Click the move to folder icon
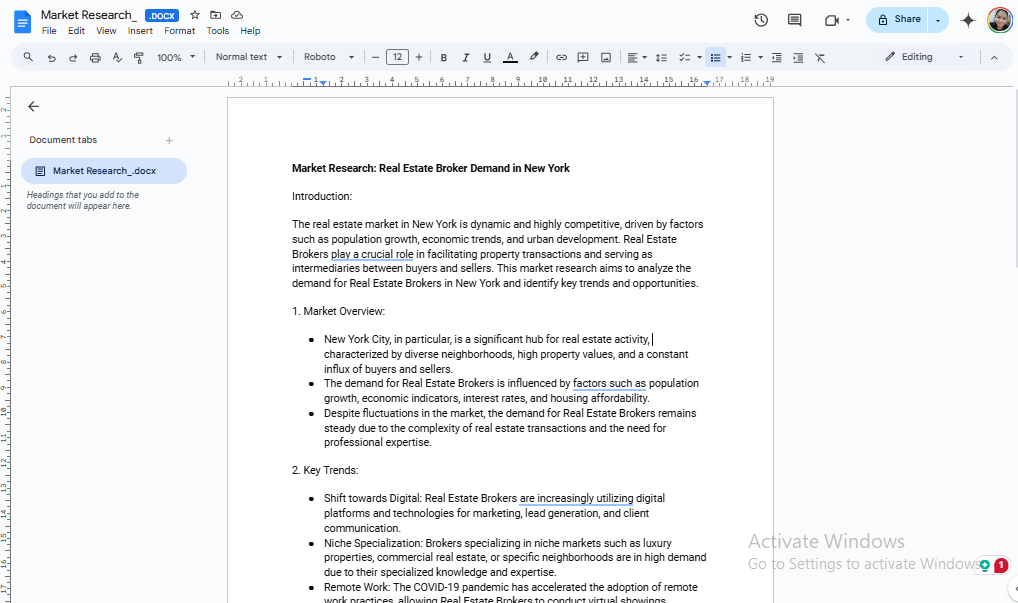Viewport: 1018px width, 603px height. click(216, 15)
